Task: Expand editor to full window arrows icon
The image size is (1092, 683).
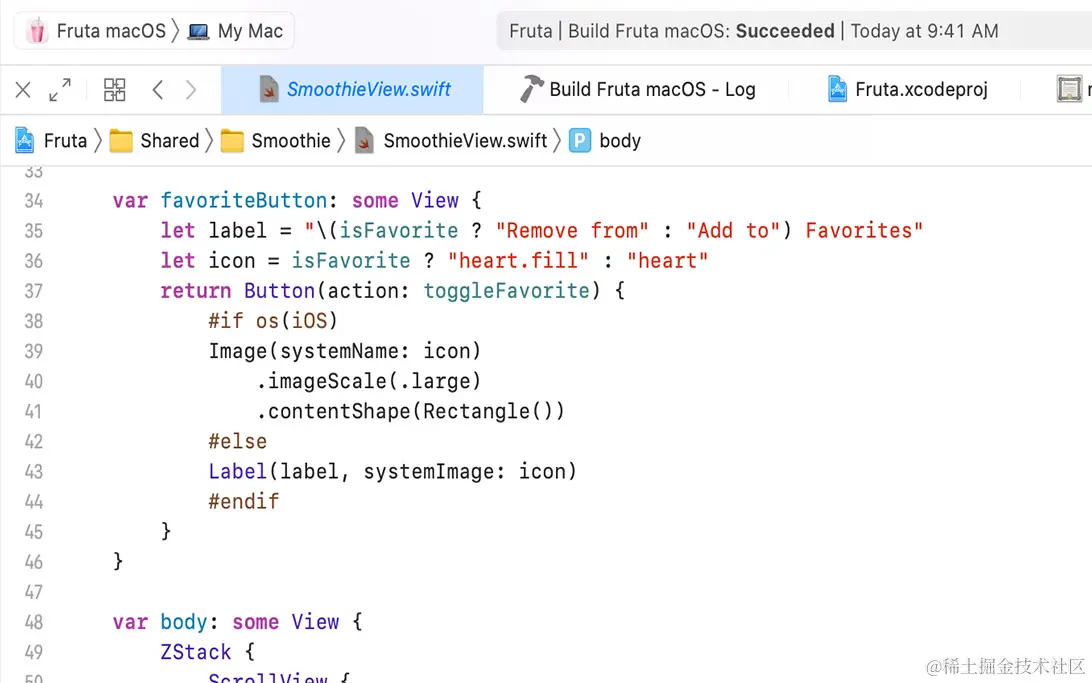Action: [60, 90]
